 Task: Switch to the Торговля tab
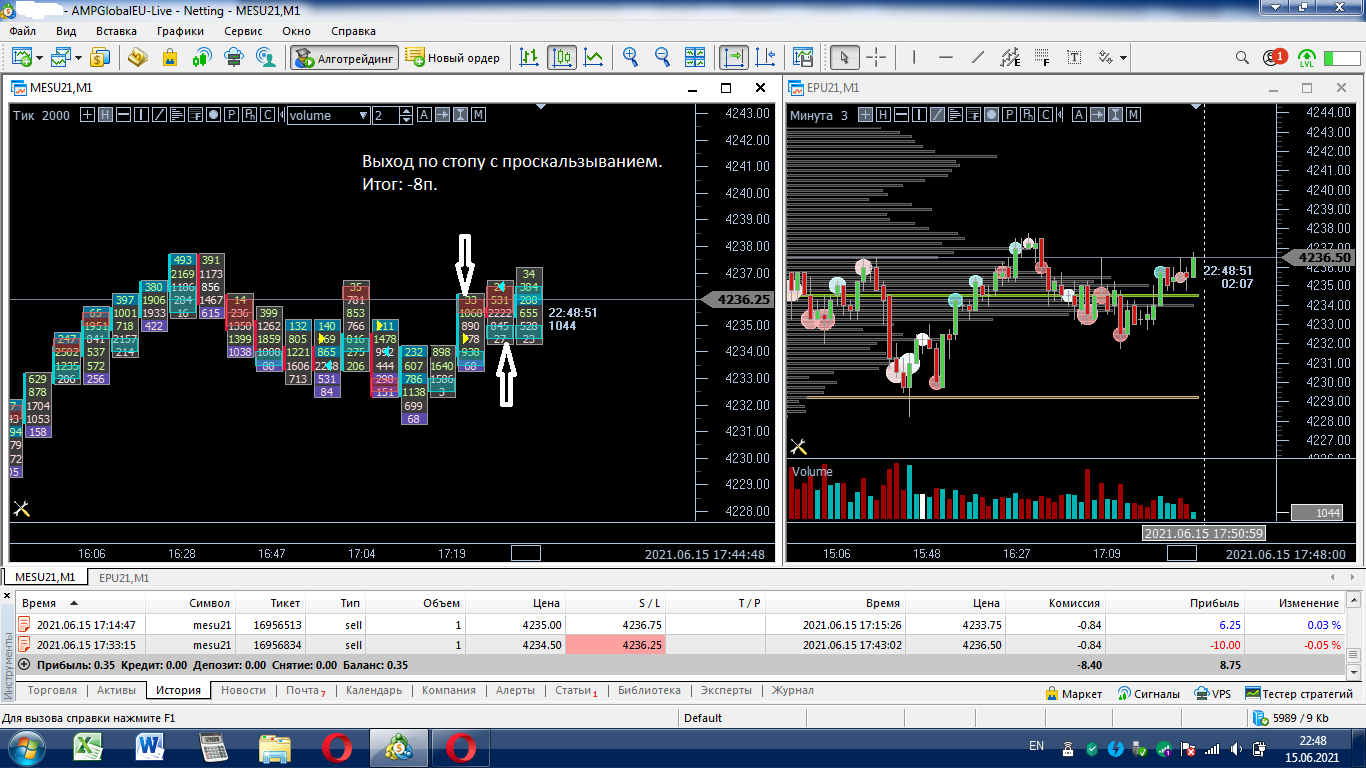(52, 690)
